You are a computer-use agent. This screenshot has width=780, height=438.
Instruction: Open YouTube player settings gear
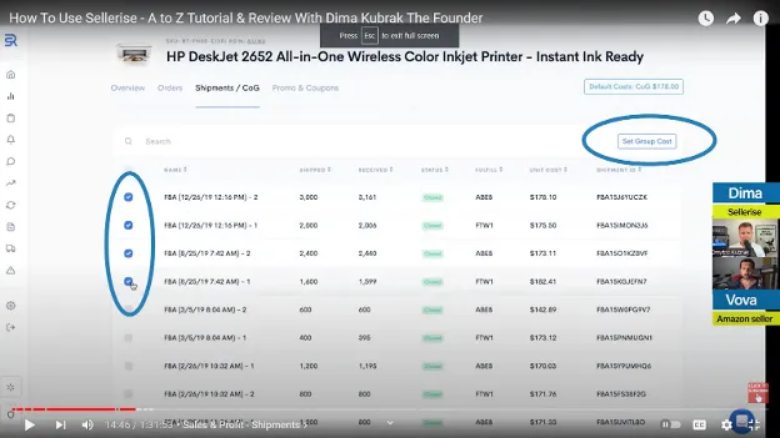tap(726, 425)
